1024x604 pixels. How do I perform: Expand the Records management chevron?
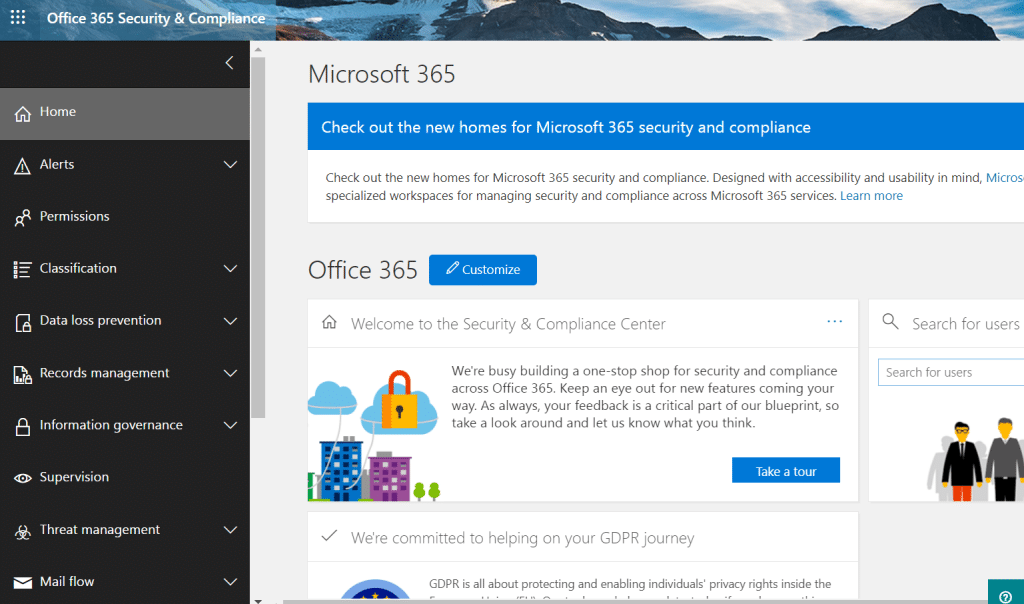point(231,373)
